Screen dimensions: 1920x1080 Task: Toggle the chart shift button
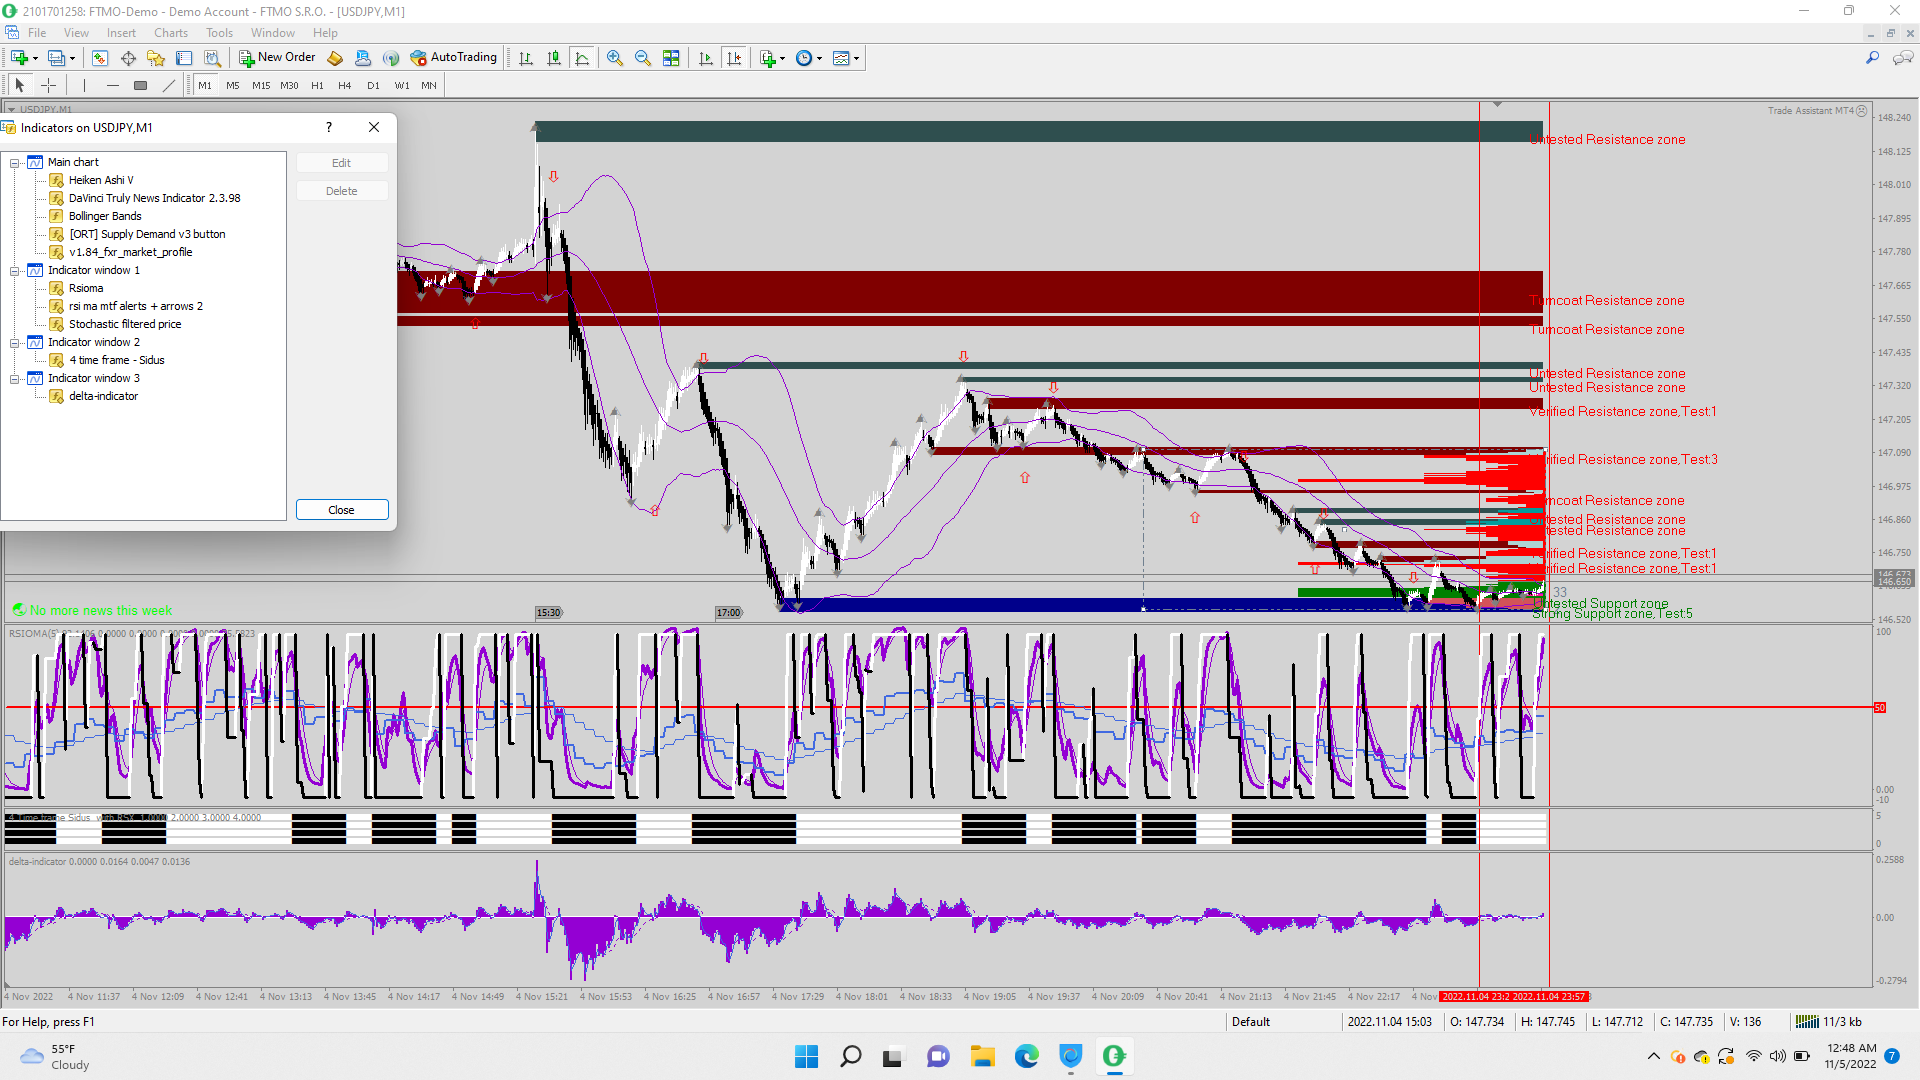734,58
